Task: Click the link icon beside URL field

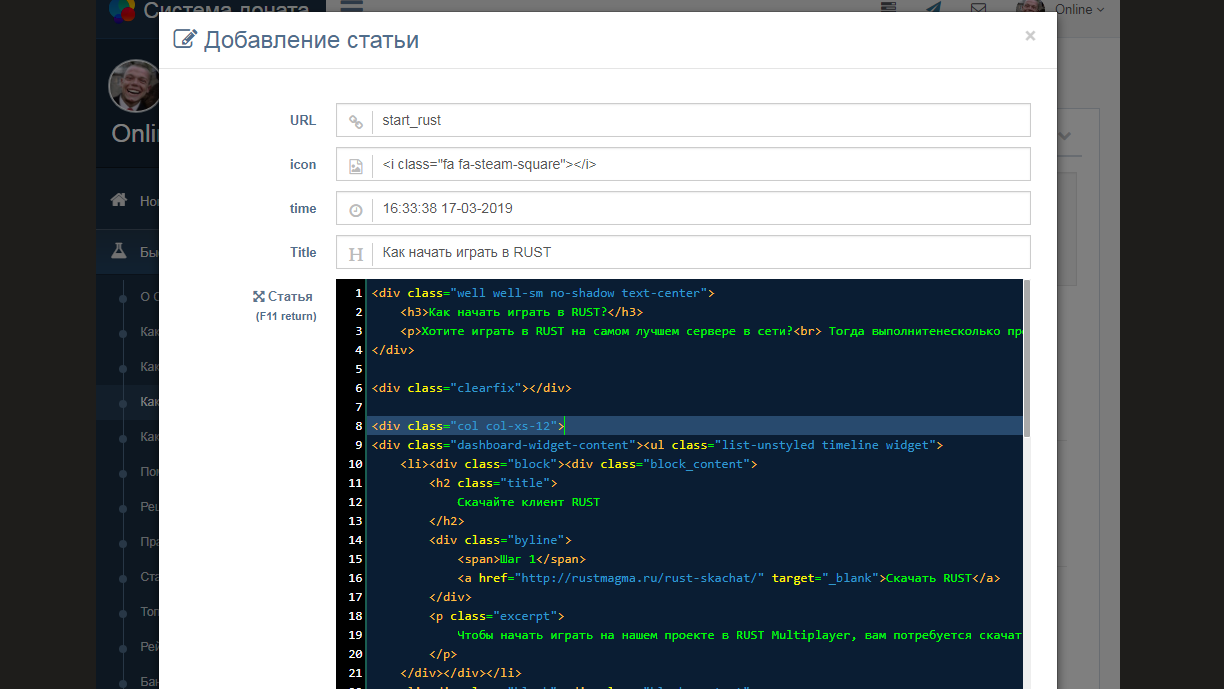Action: coord(355,121)
